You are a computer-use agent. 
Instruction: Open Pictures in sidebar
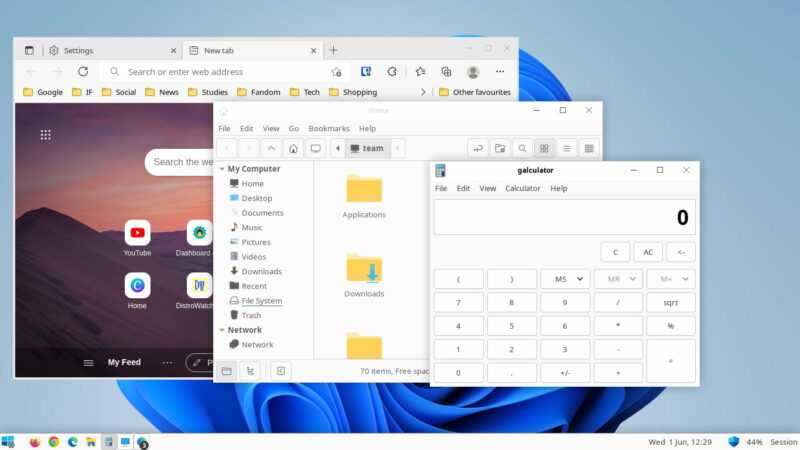click(256, 242)
